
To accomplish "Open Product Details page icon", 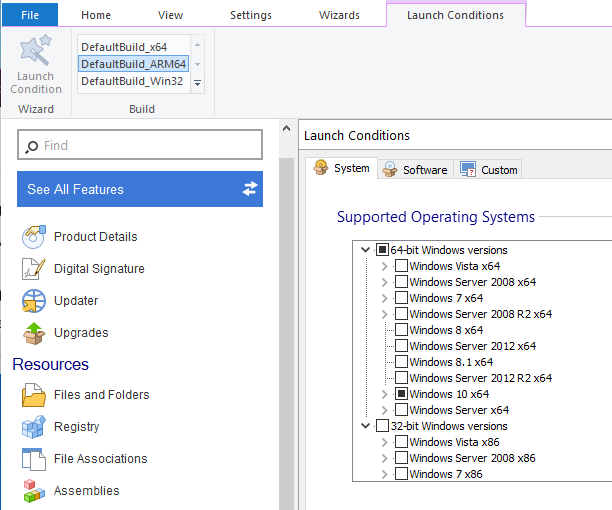I will pyautogui.click(x=34, y=237).
